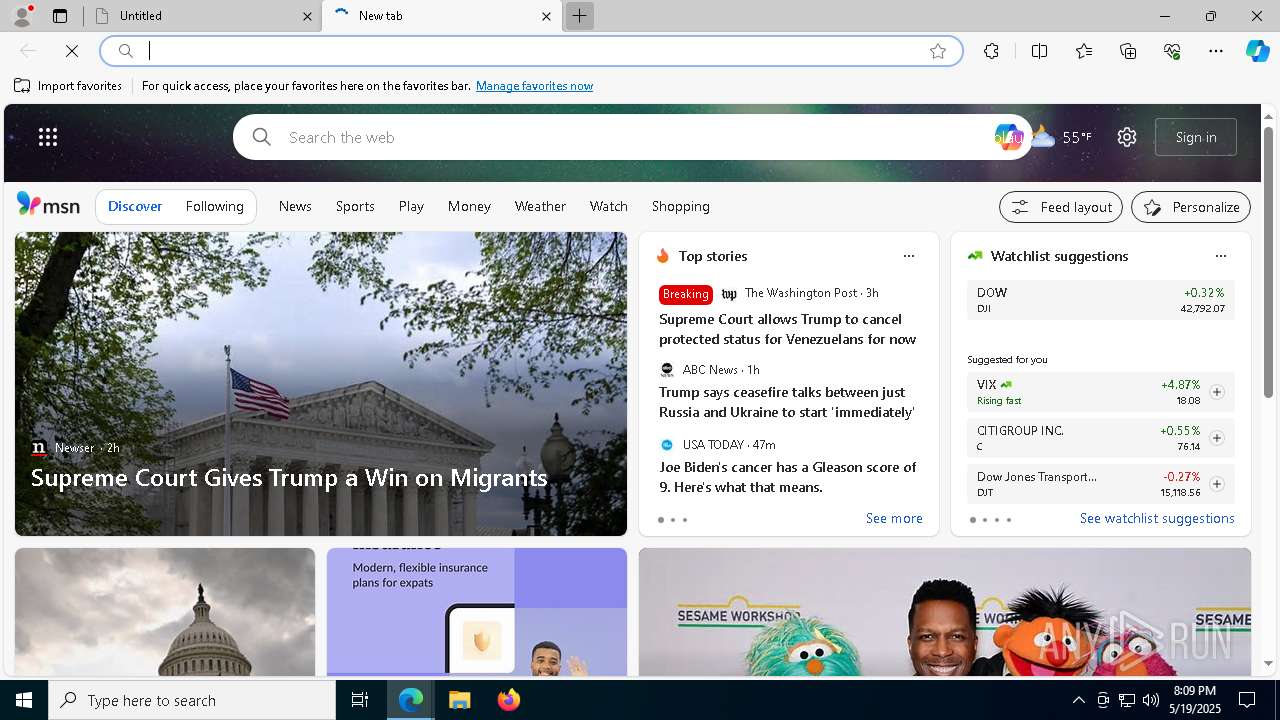Open the Favorites hub icon
Screen dimensions: 1280x720
1084,51
